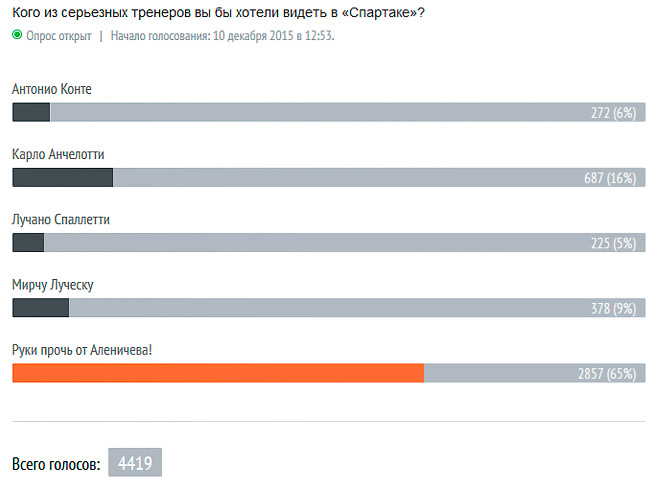Select the Руки прочь от Аленичева! option

82,350
